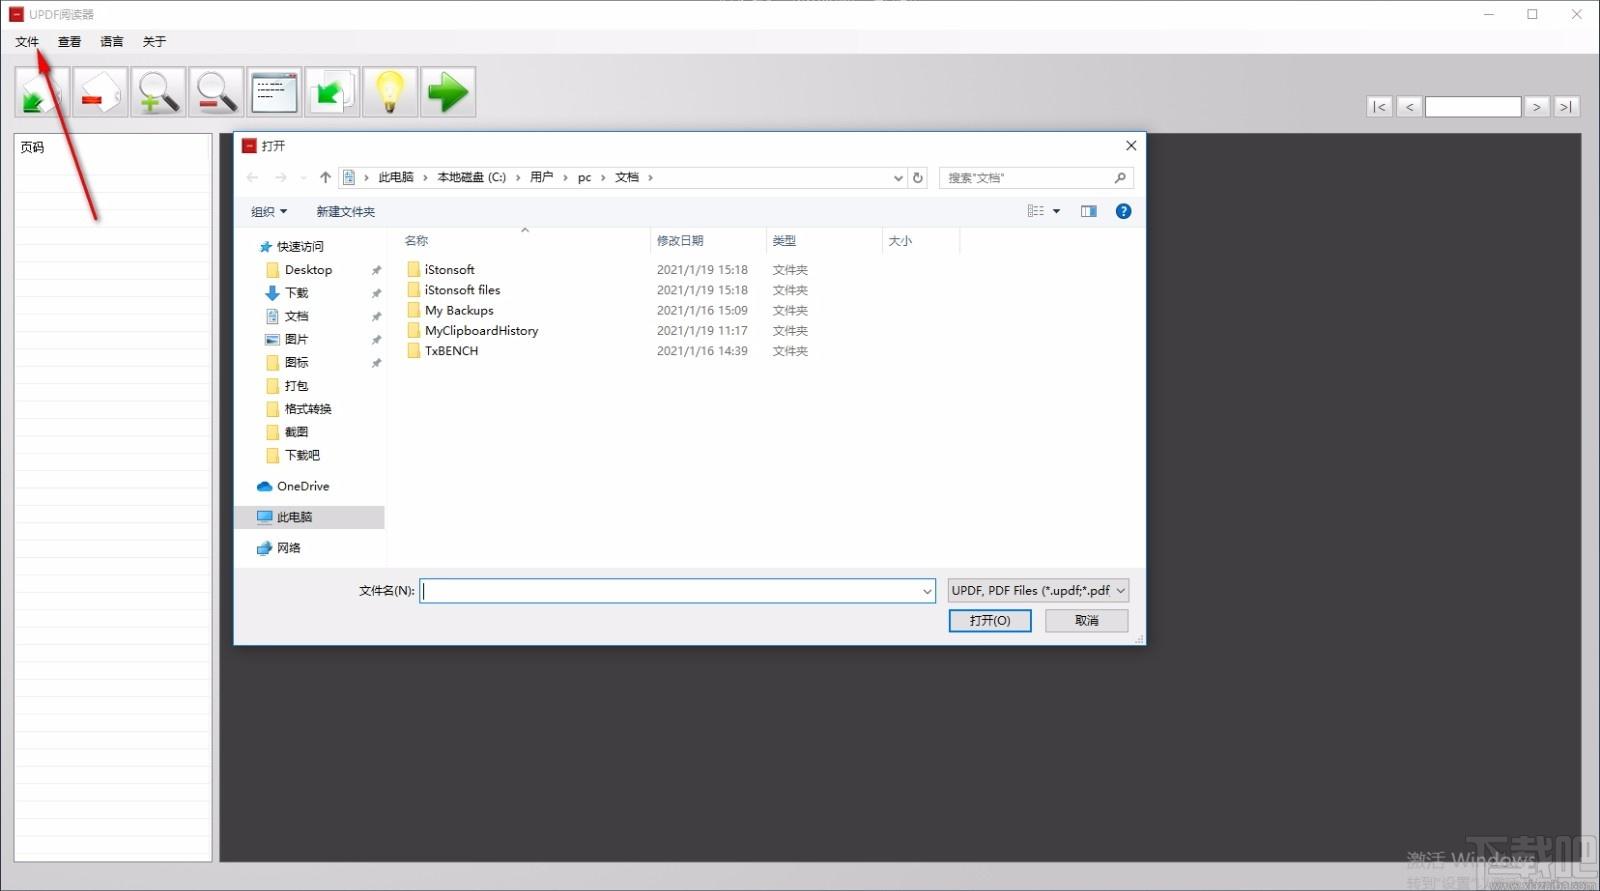This screenshot has height=891, width=1600.
Task: Select OneDrive in navigation pane
Action: [303, 487]
